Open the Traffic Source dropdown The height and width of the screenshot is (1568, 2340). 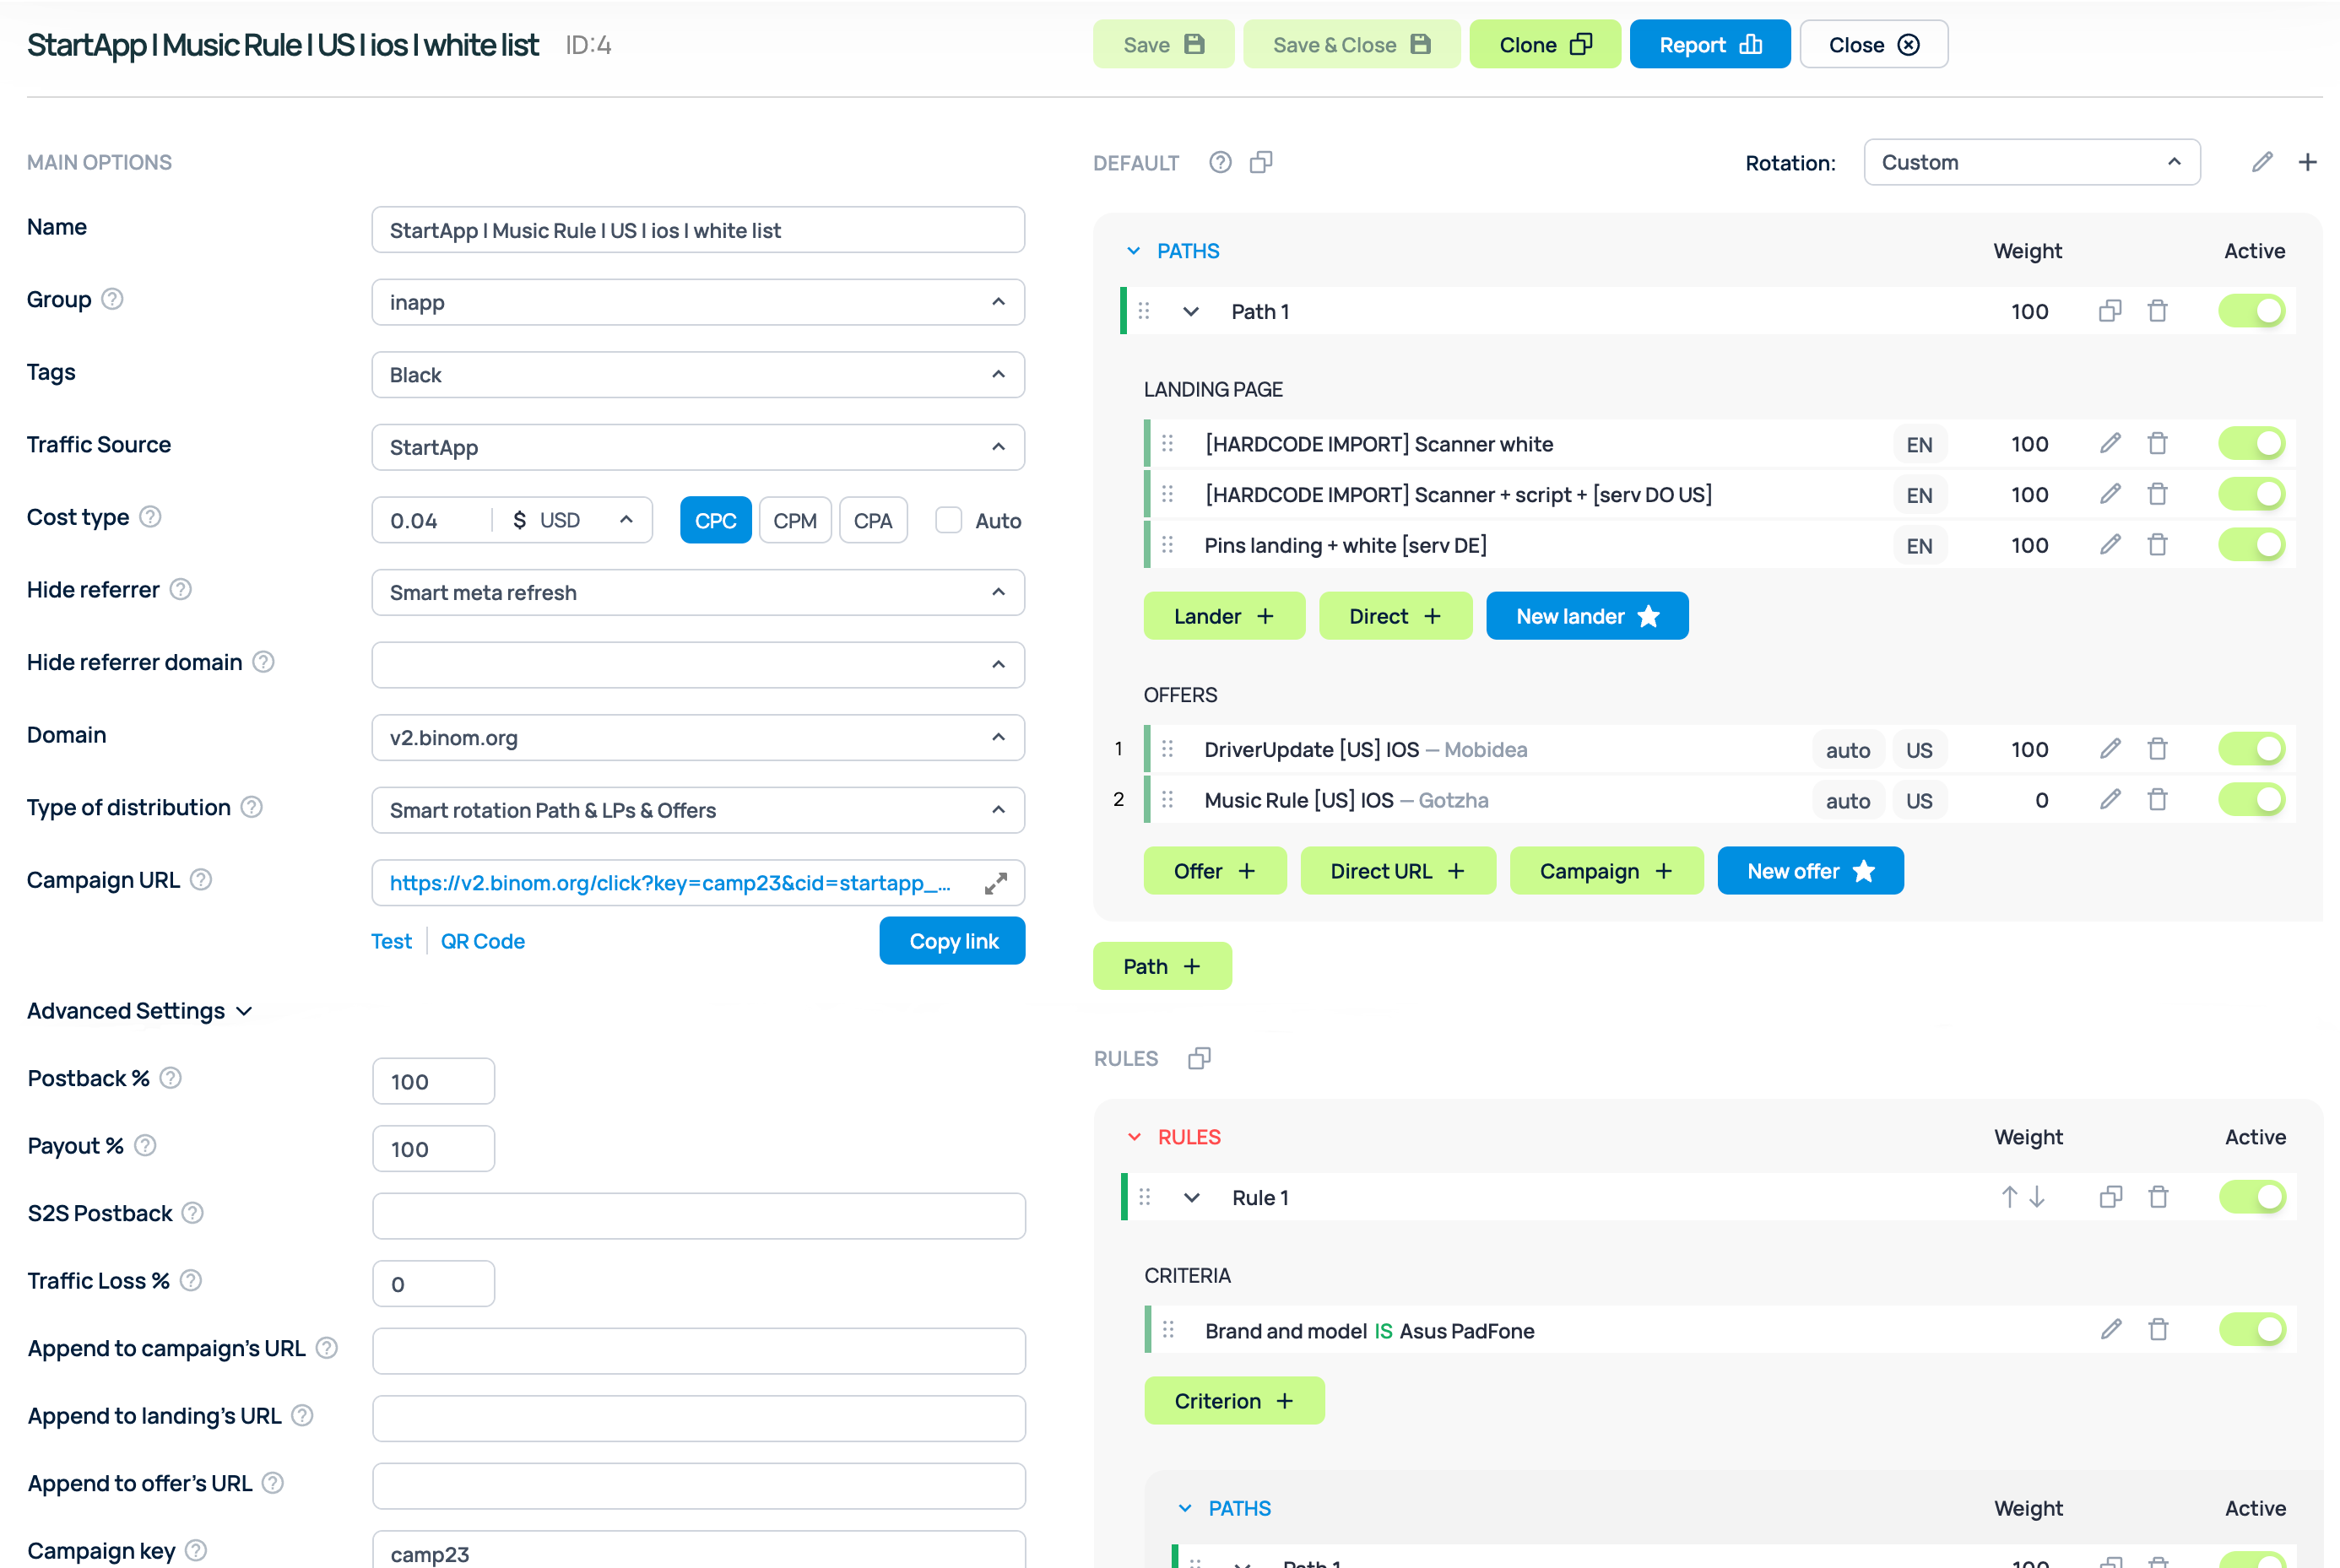pyautogui.click(x=697, y=447)
